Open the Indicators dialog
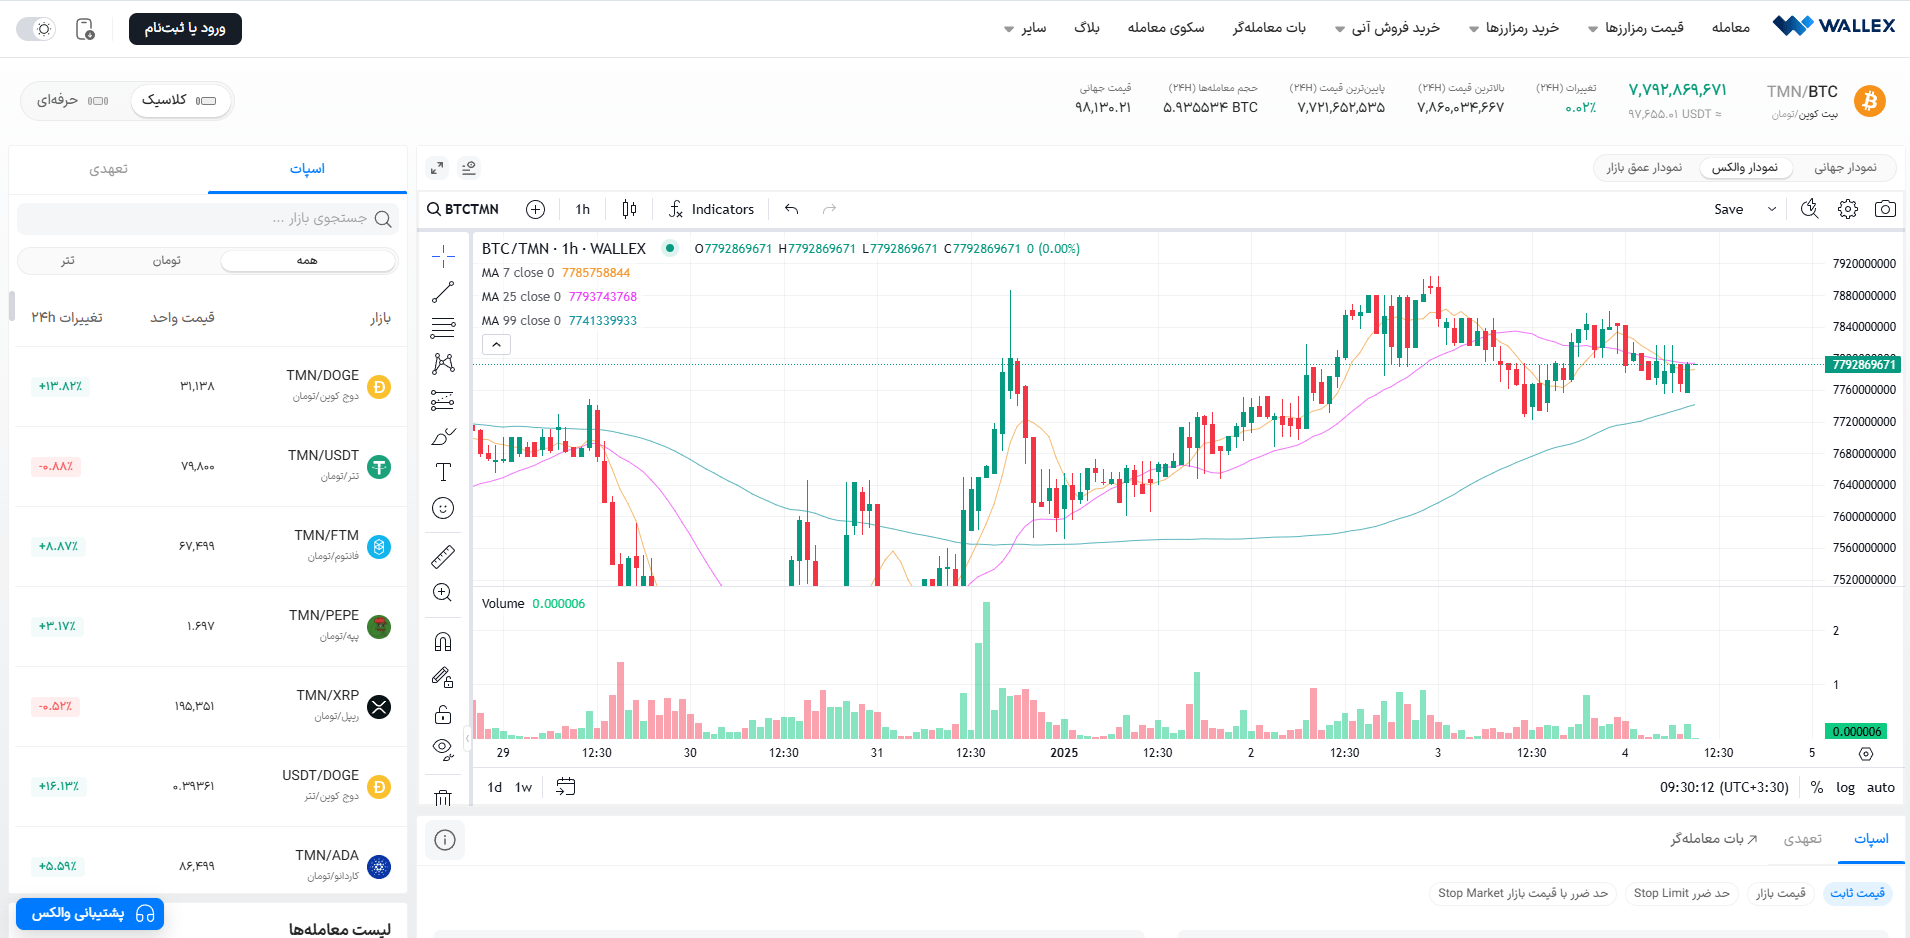This screenshot has height=938, width=1910. point(711,209)
